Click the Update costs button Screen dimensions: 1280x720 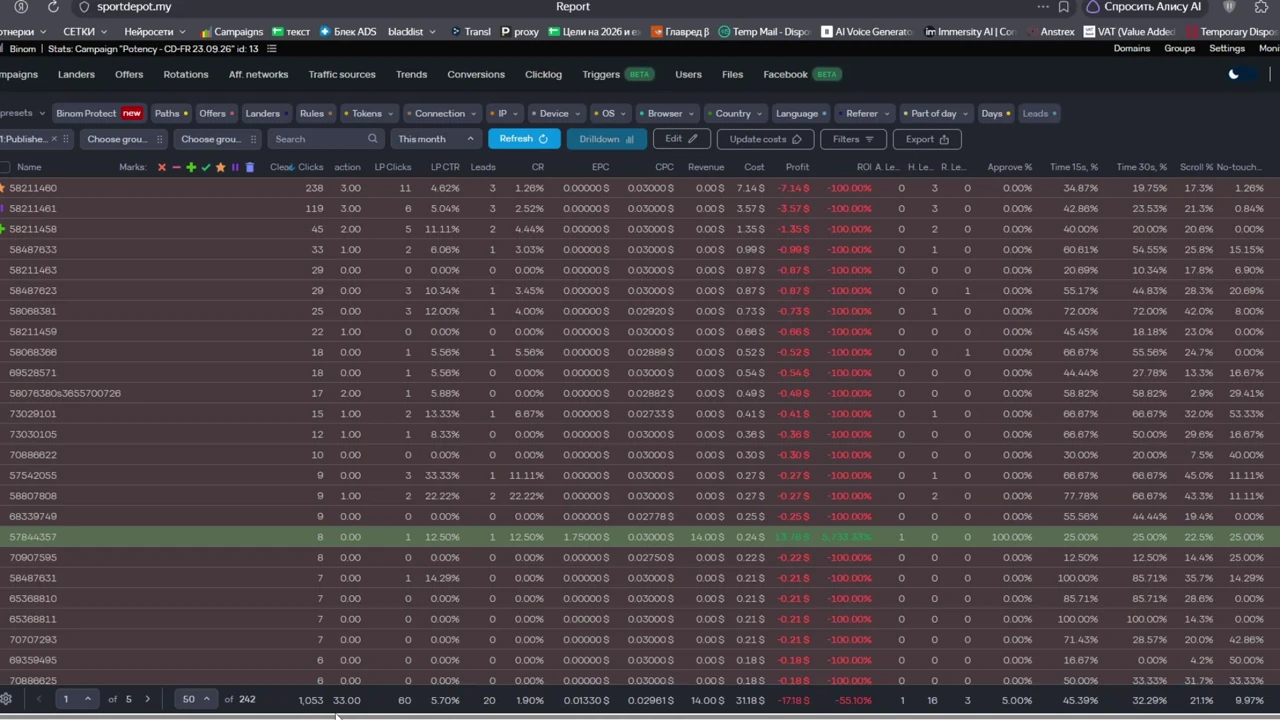point(765,139)
